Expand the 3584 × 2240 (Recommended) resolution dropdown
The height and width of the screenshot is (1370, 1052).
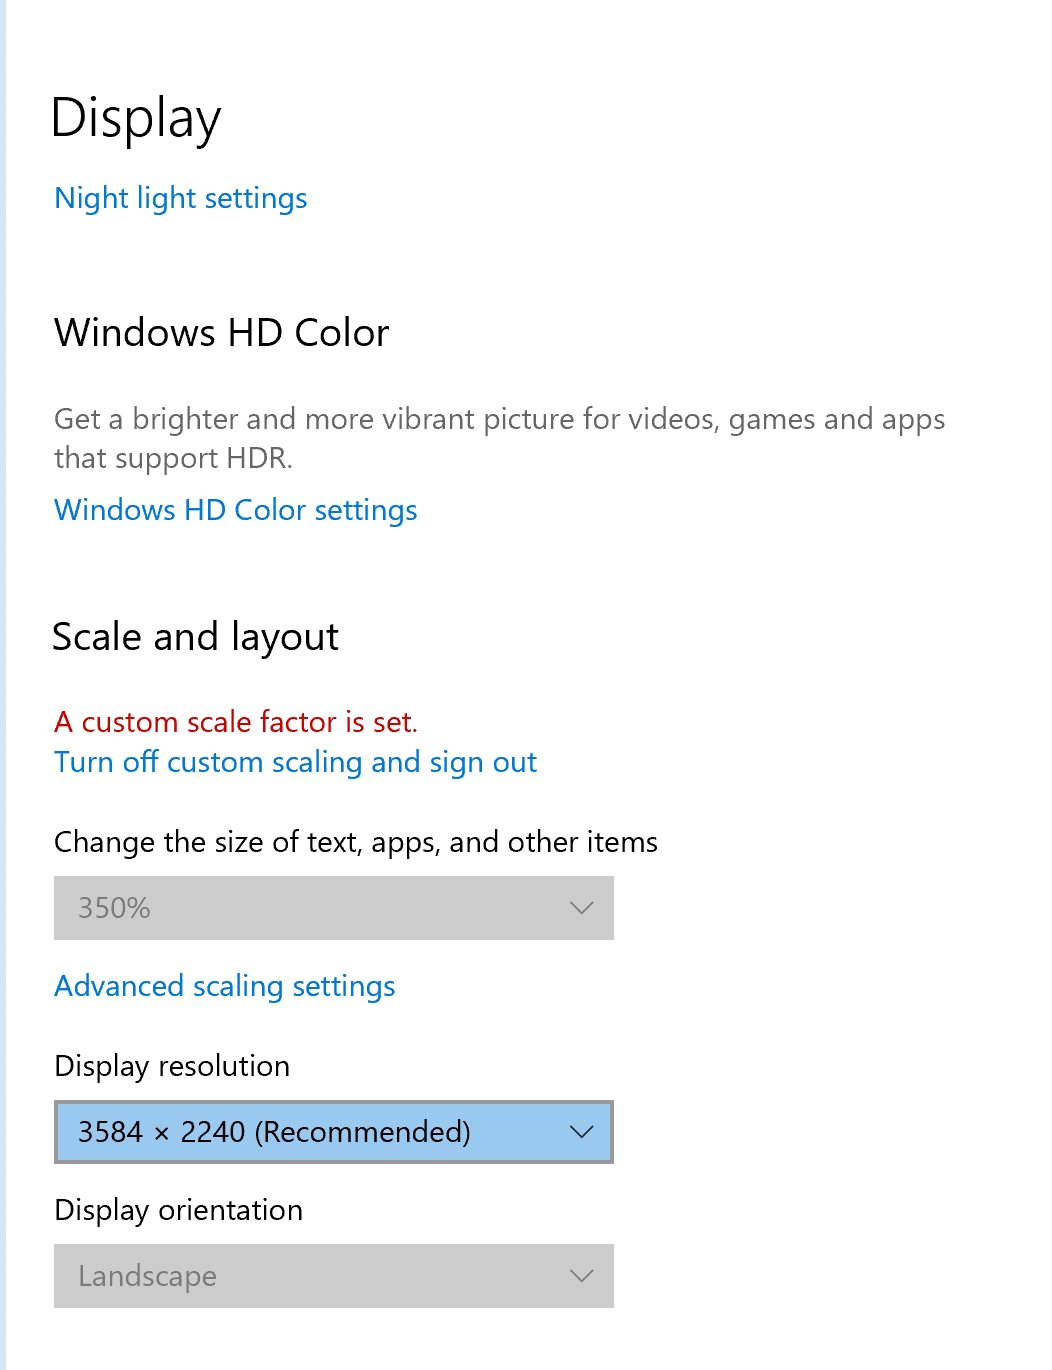point(334,1132)
